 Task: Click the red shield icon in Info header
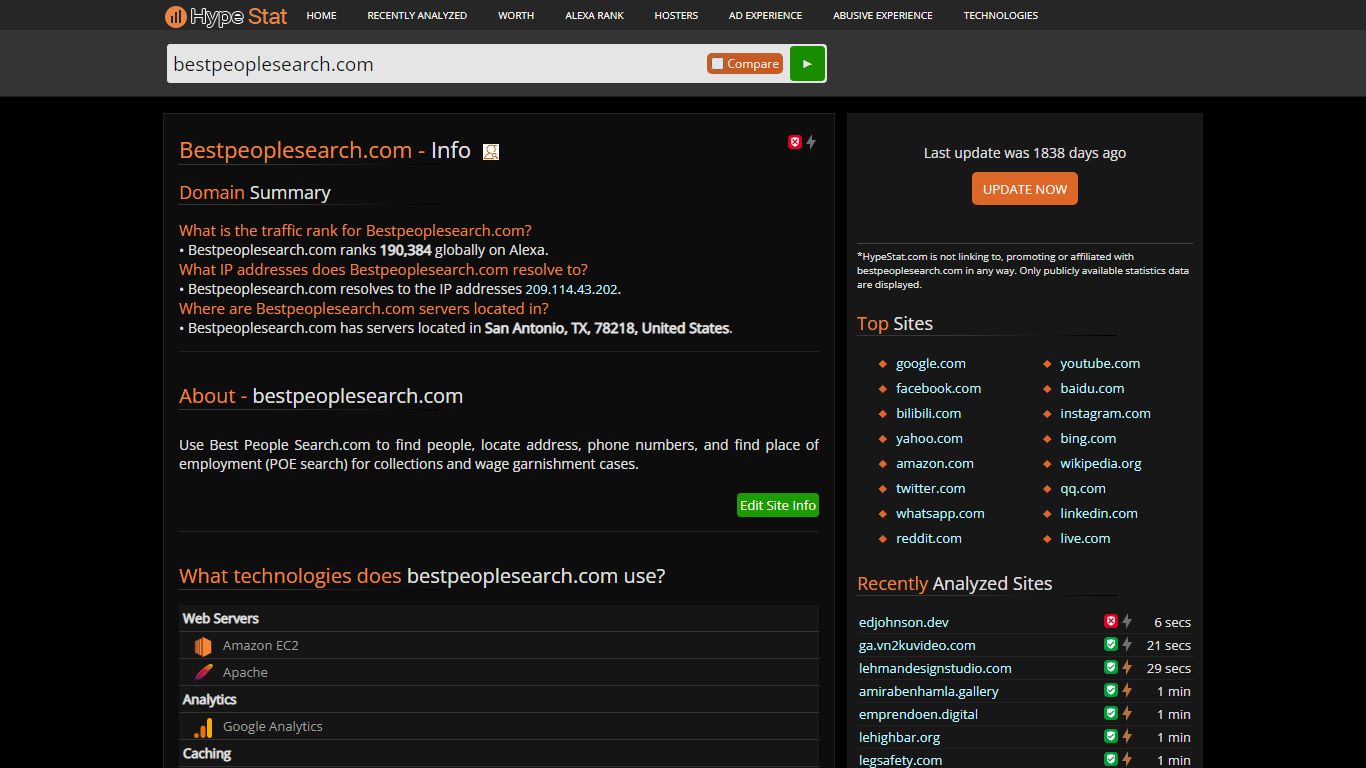click(x=795, y=142)
